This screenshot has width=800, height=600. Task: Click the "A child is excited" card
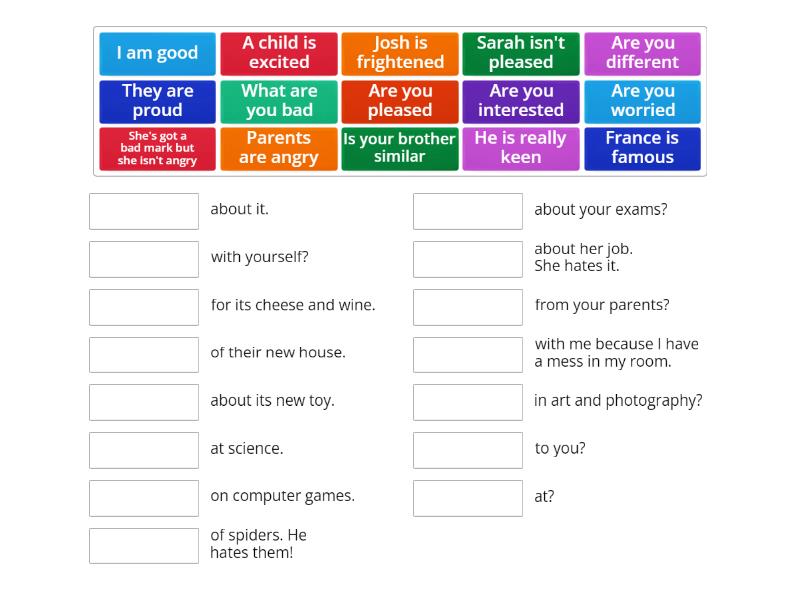coord(278,53)
